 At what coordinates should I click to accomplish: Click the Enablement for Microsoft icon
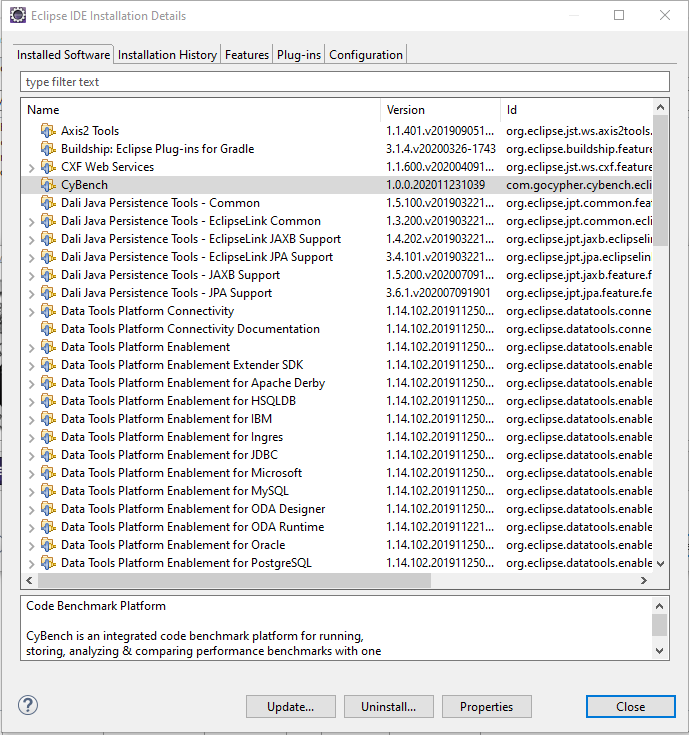(x=48, y=473)
